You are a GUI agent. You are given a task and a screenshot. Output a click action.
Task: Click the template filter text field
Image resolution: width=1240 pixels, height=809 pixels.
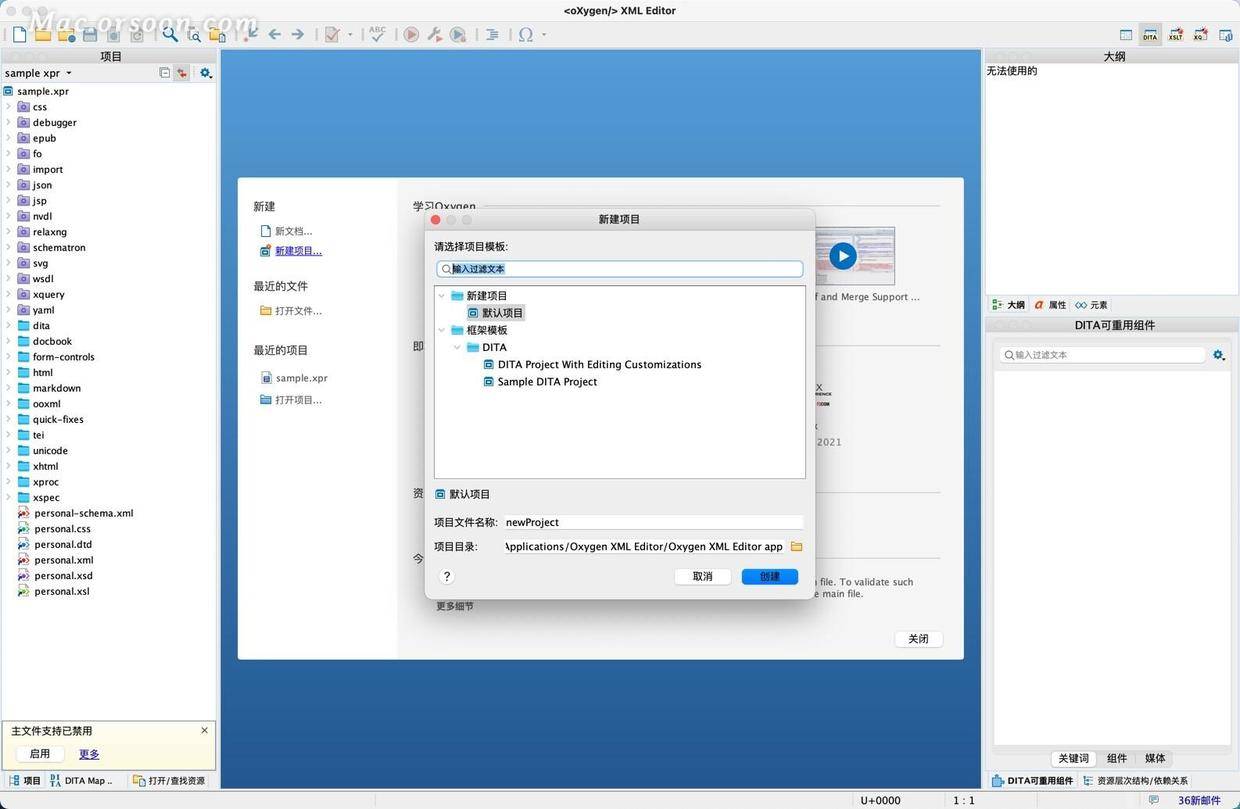click(620, 269)
